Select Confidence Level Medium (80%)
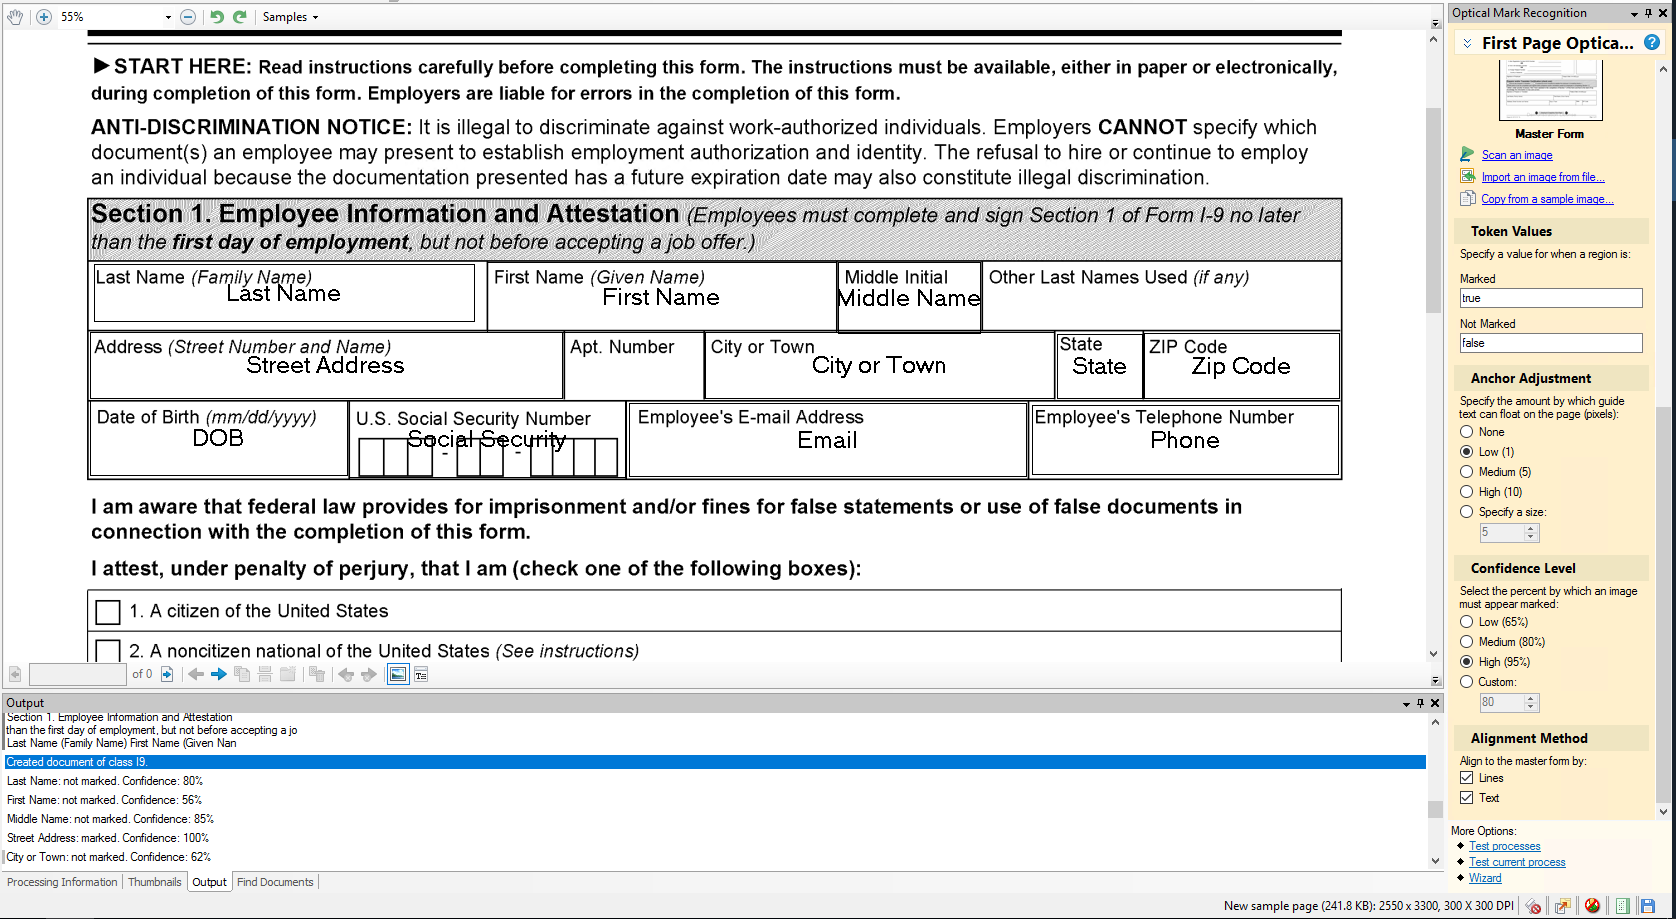 click(1467, 642)
